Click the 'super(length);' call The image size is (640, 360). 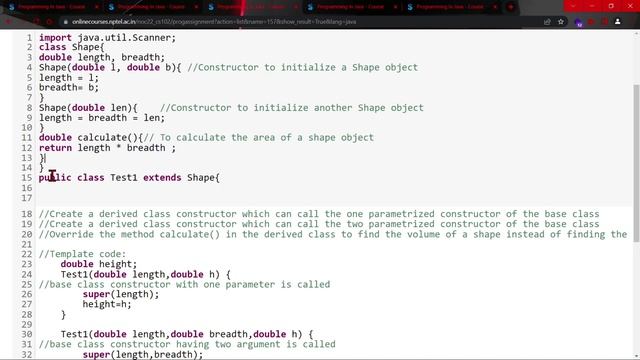[121, 294]
